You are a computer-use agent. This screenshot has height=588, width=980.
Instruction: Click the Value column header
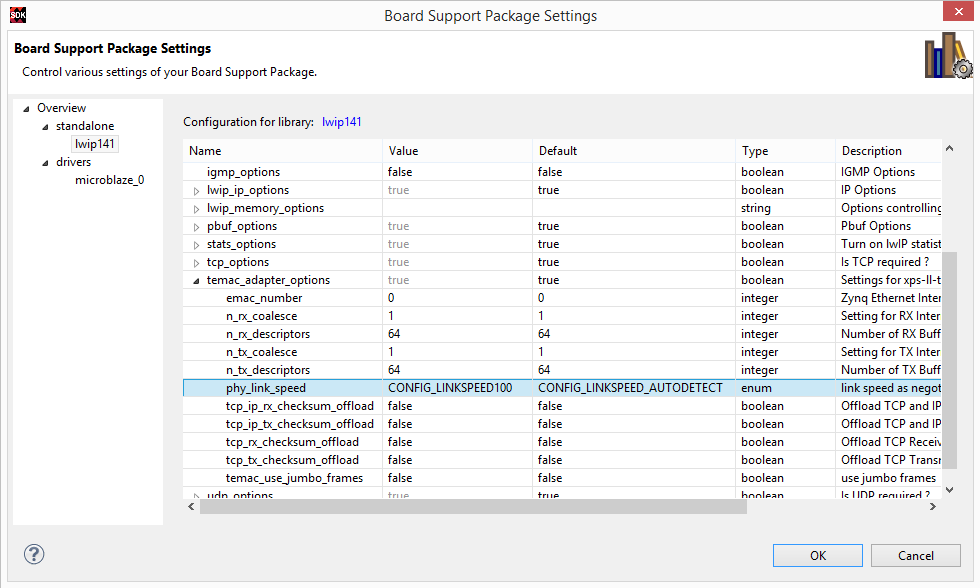(457, 151)
